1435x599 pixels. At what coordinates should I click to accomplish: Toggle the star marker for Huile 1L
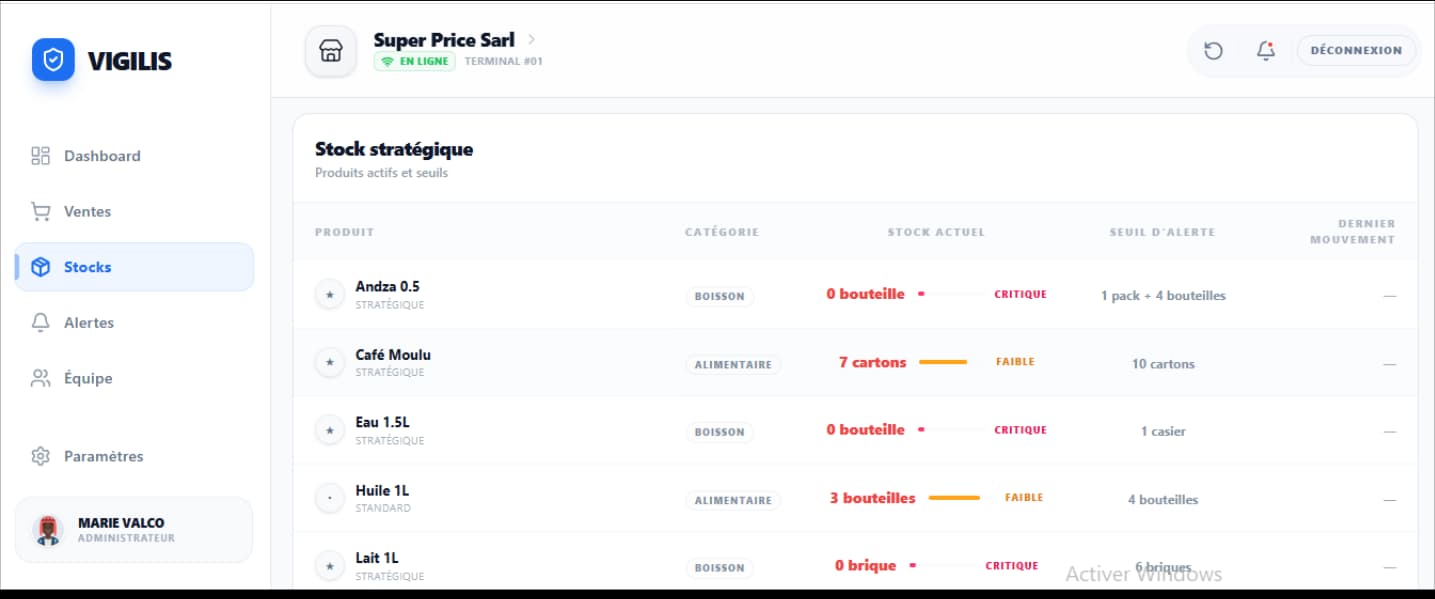pos(330,498)
